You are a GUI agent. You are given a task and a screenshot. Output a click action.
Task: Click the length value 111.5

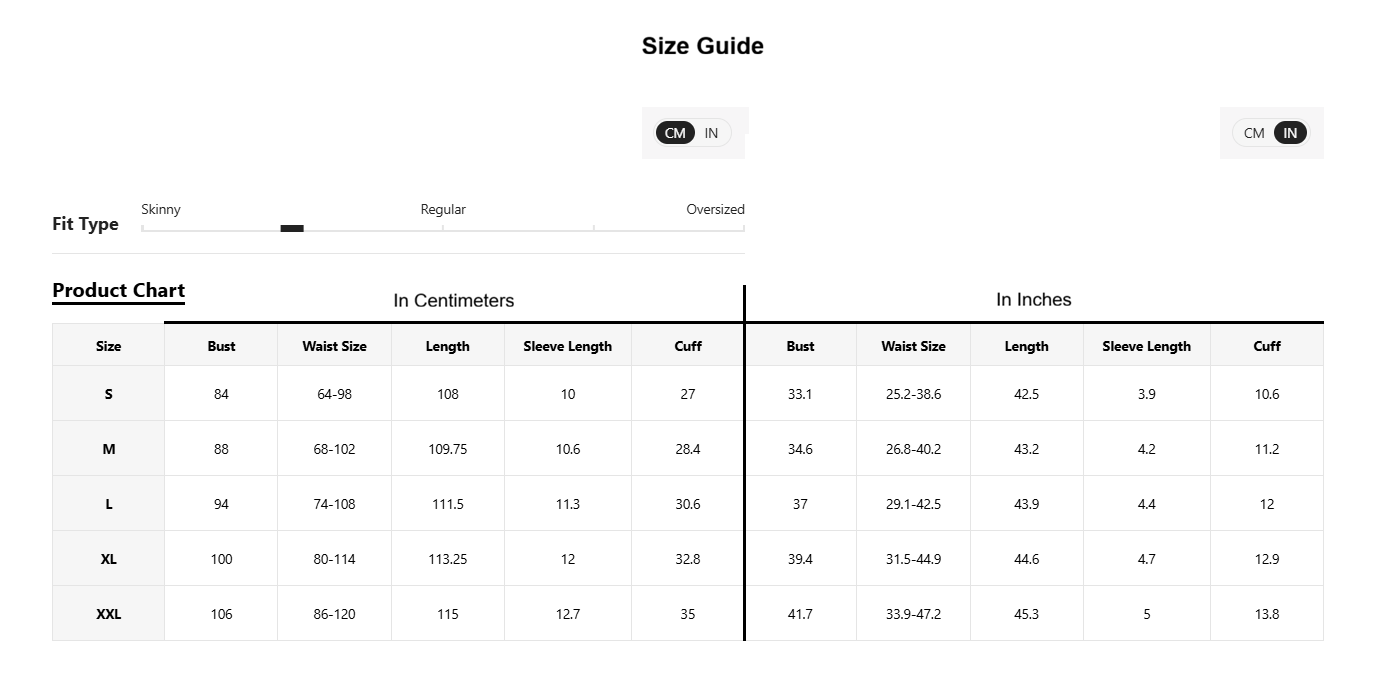447,504
